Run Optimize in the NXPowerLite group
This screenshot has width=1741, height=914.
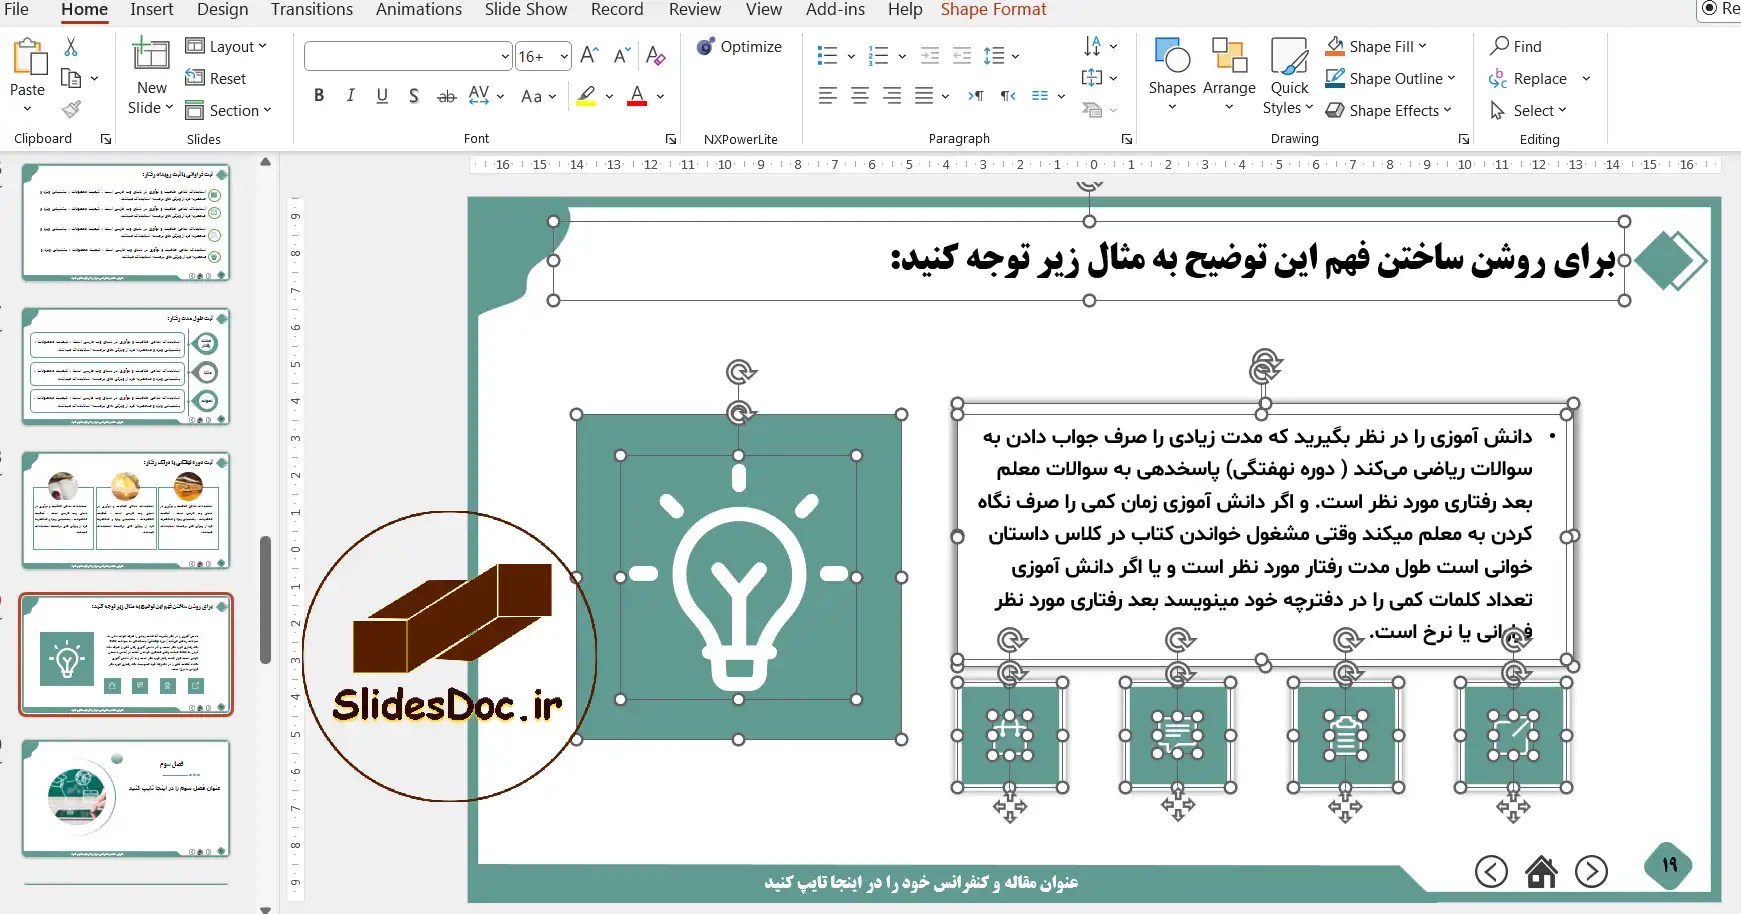(740, 46)
